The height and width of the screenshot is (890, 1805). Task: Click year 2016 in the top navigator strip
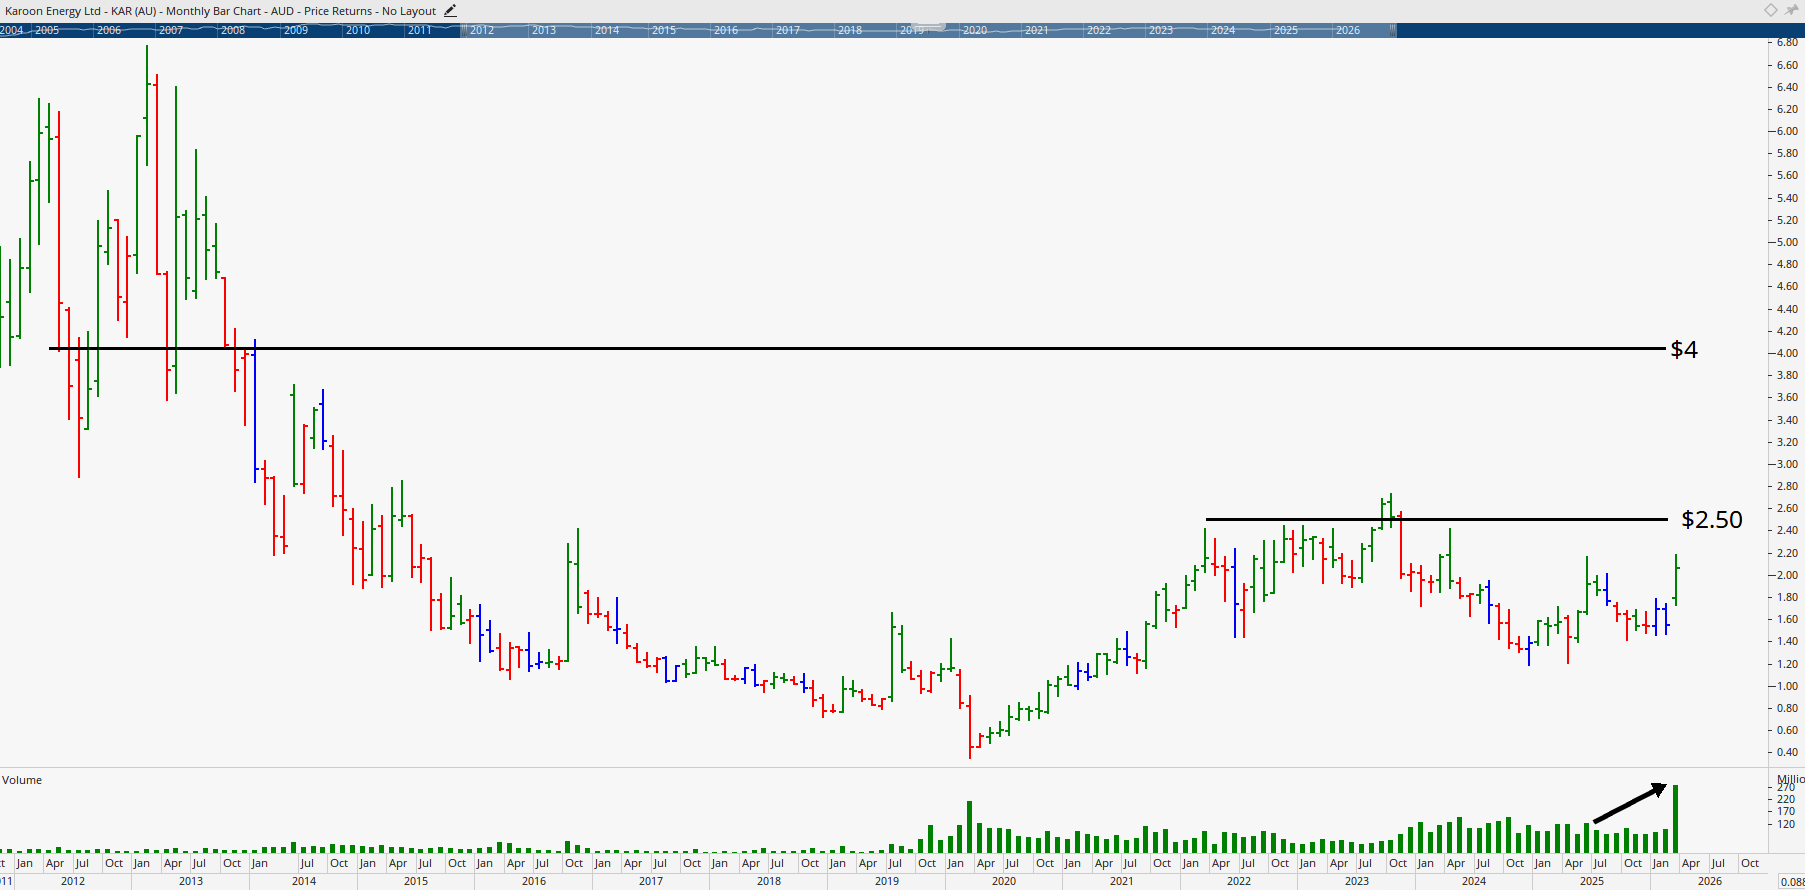[x=726, y=30]
